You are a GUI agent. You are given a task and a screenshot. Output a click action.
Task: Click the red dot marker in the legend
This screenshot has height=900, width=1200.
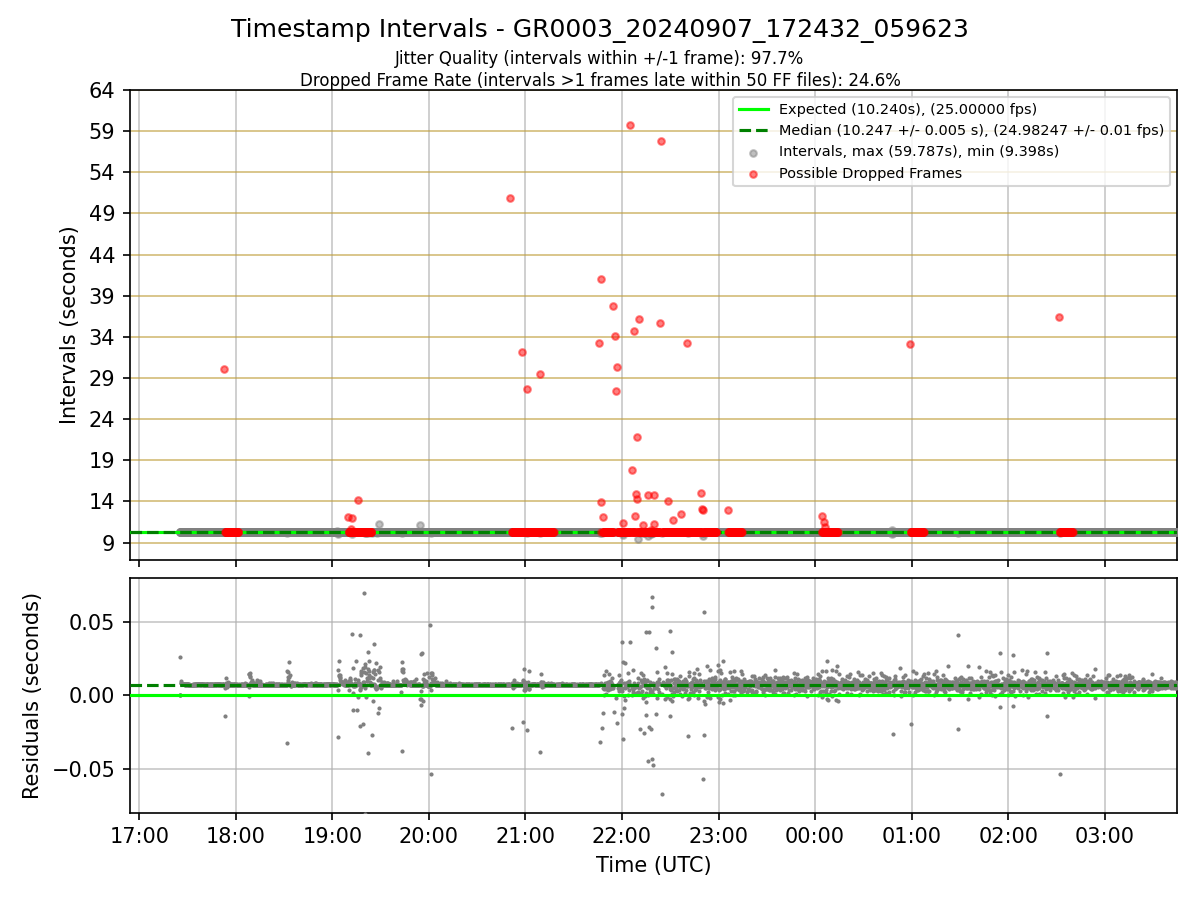(754, 173)
